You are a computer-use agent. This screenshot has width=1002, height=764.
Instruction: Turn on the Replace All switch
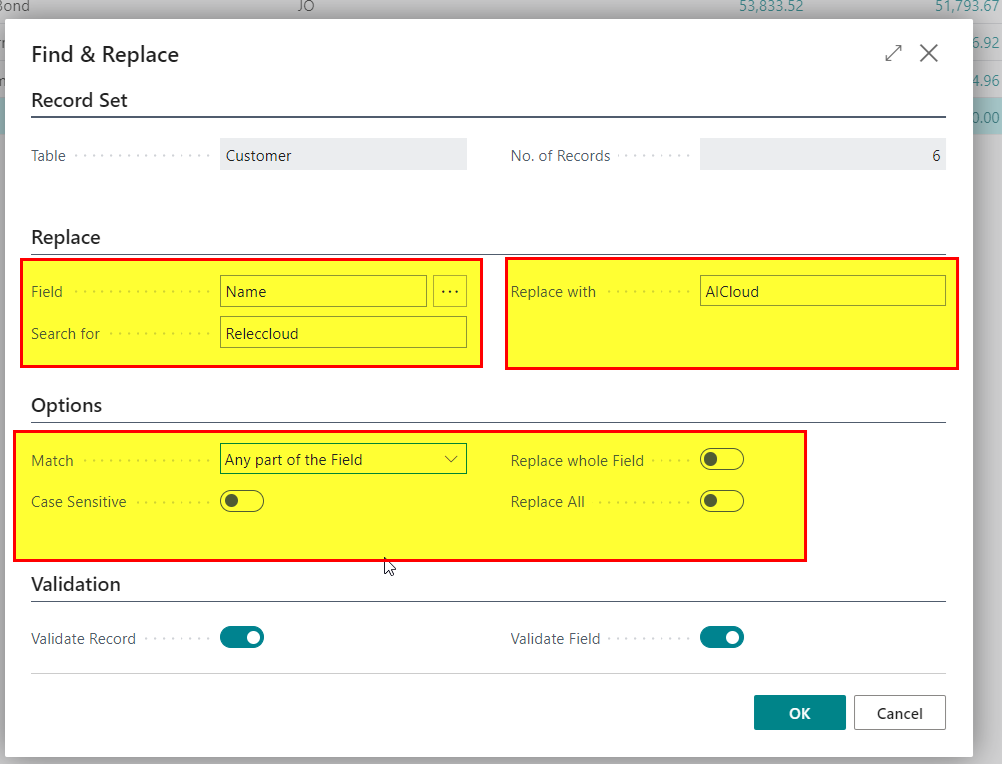[x=721, y=501]
